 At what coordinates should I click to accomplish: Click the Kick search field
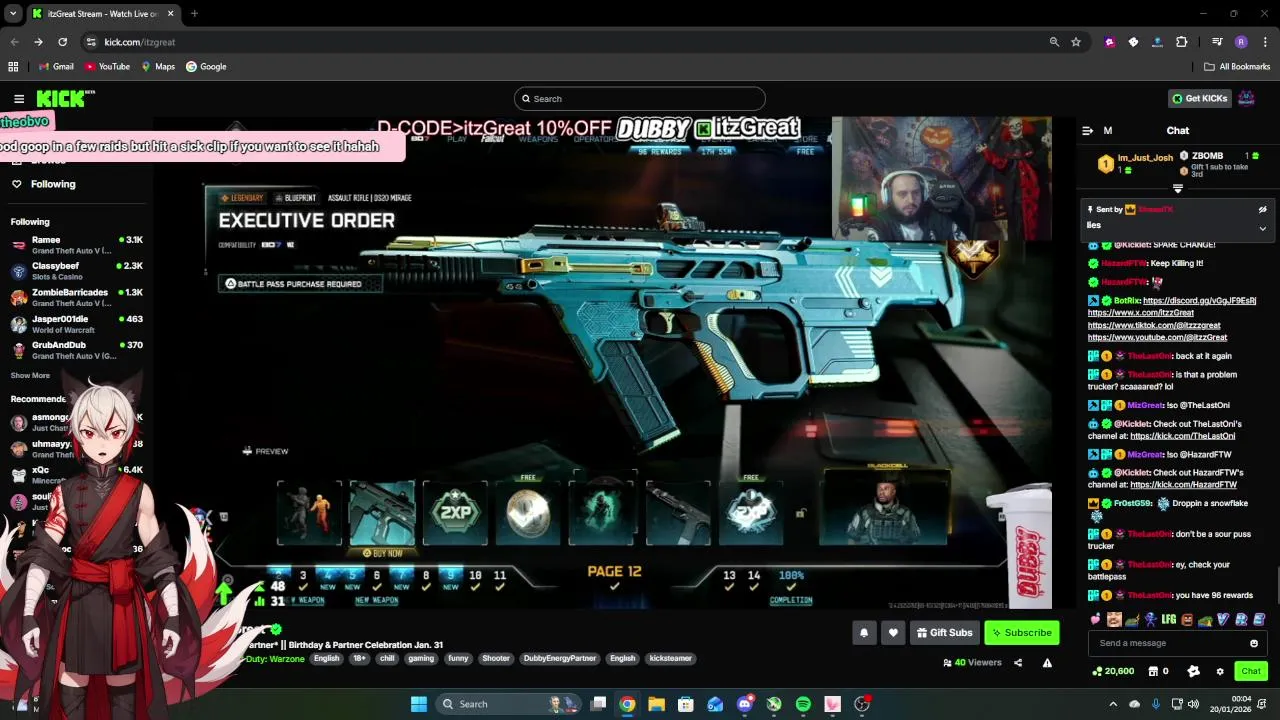click(x=640, y=99)
